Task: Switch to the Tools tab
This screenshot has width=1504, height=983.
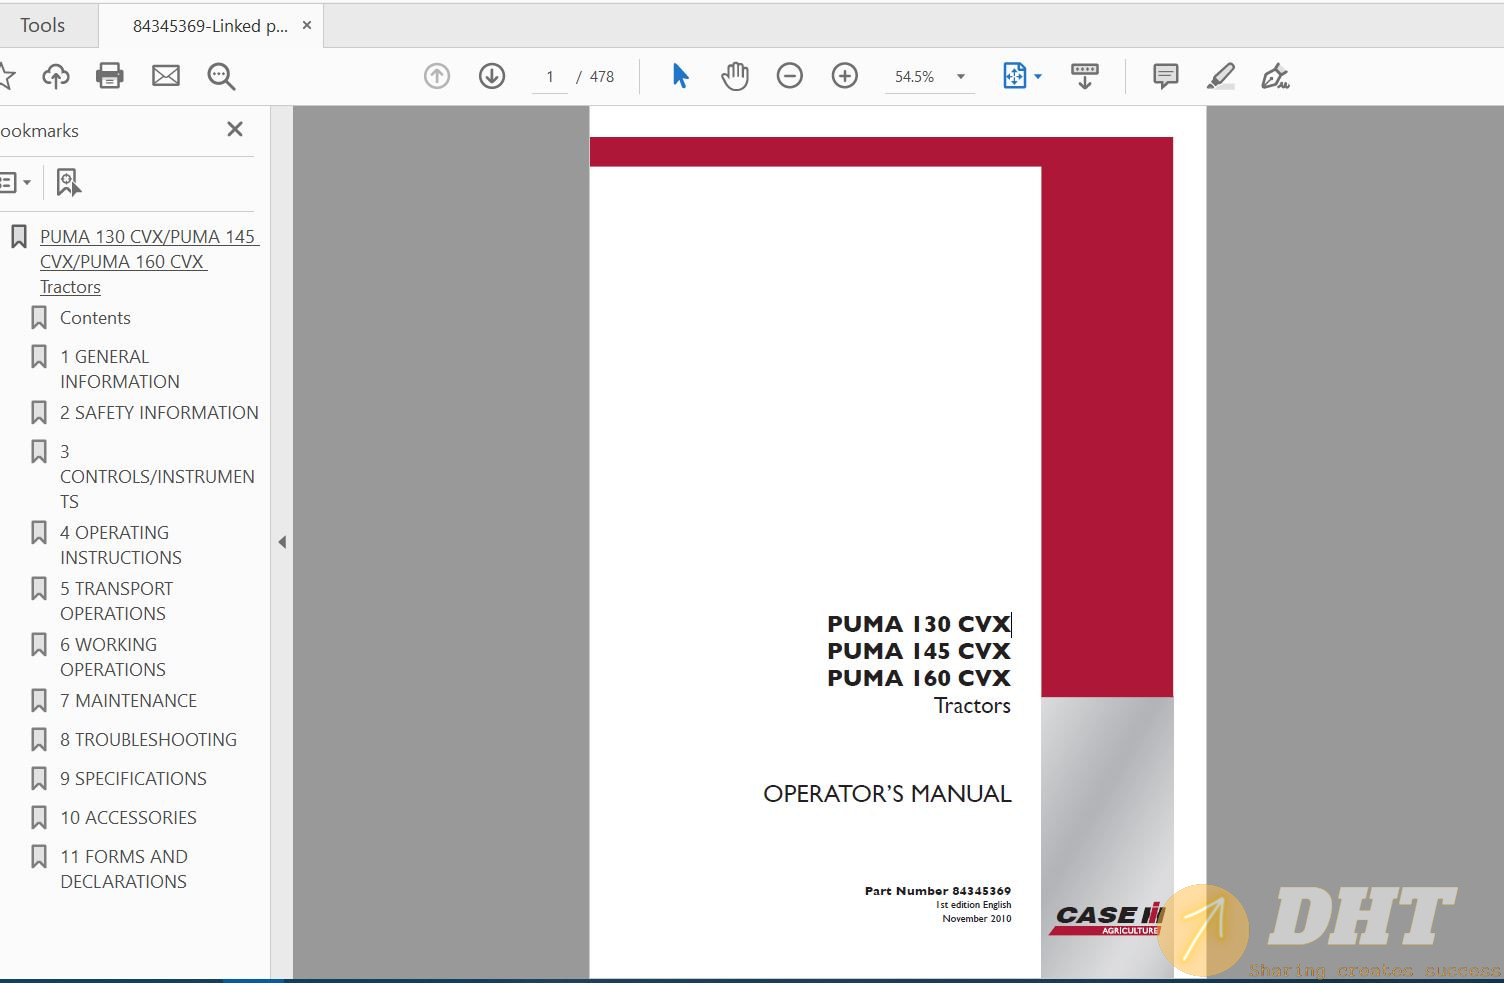Action: click(42, 26)
